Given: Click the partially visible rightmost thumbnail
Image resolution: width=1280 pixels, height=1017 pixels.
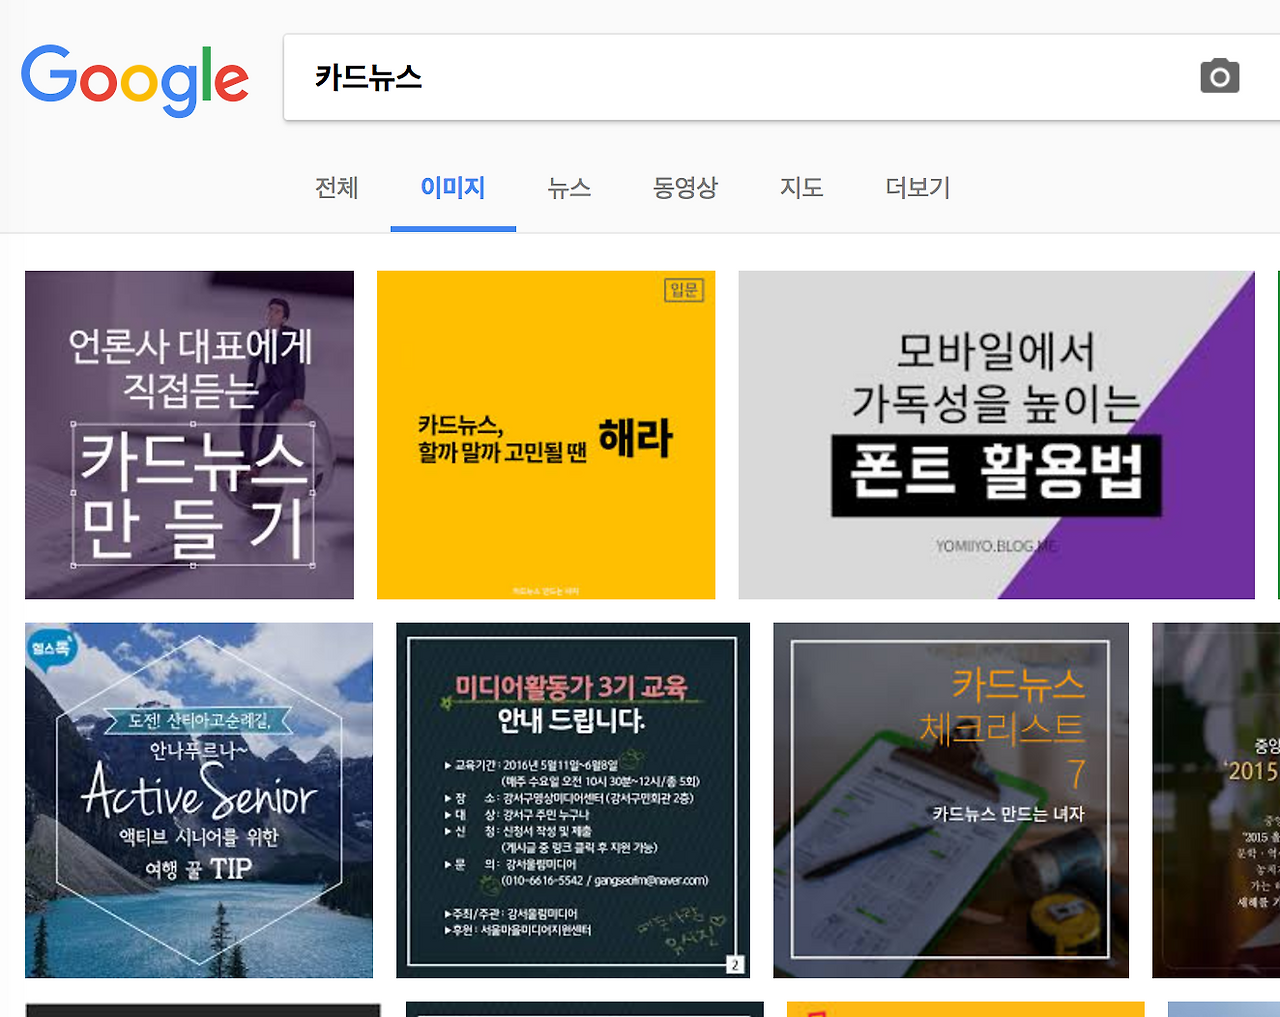Looking at the screenshot, I should (1216, 799).
